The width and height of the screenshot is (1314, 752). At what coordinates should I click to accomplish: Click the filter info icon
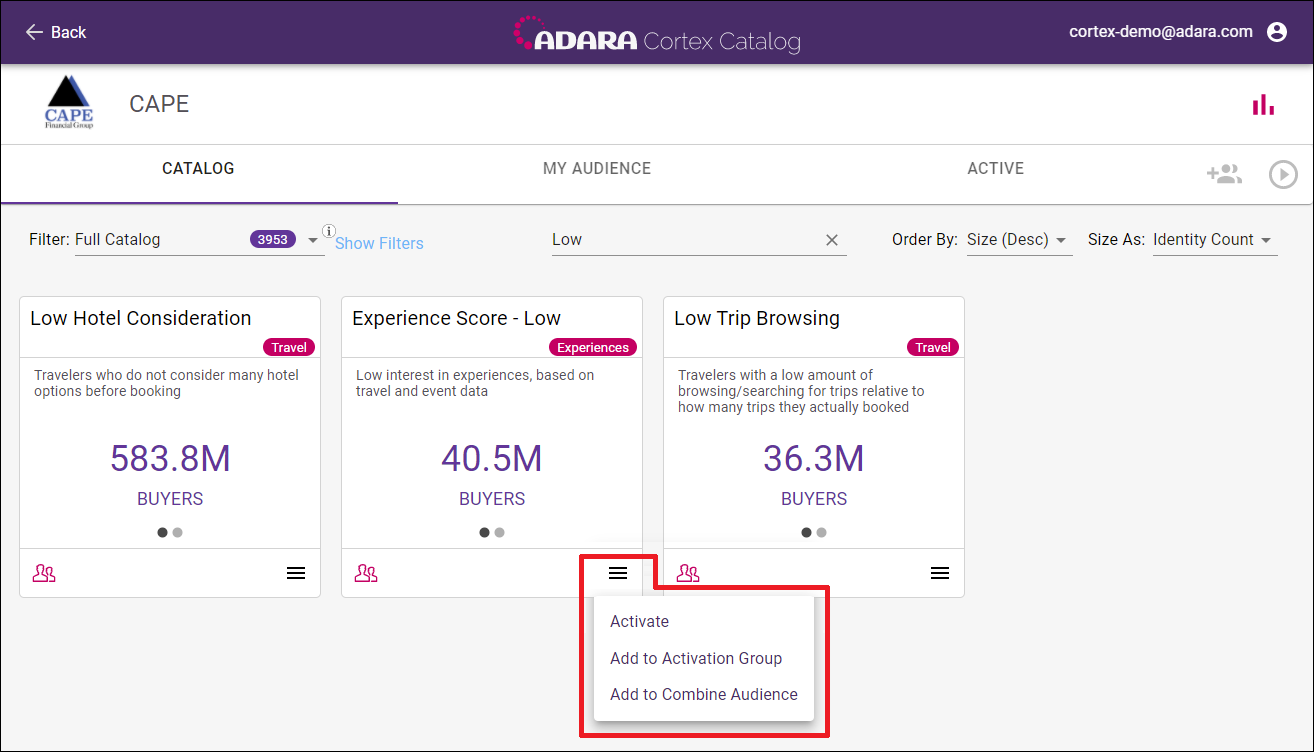coord(329,230)
